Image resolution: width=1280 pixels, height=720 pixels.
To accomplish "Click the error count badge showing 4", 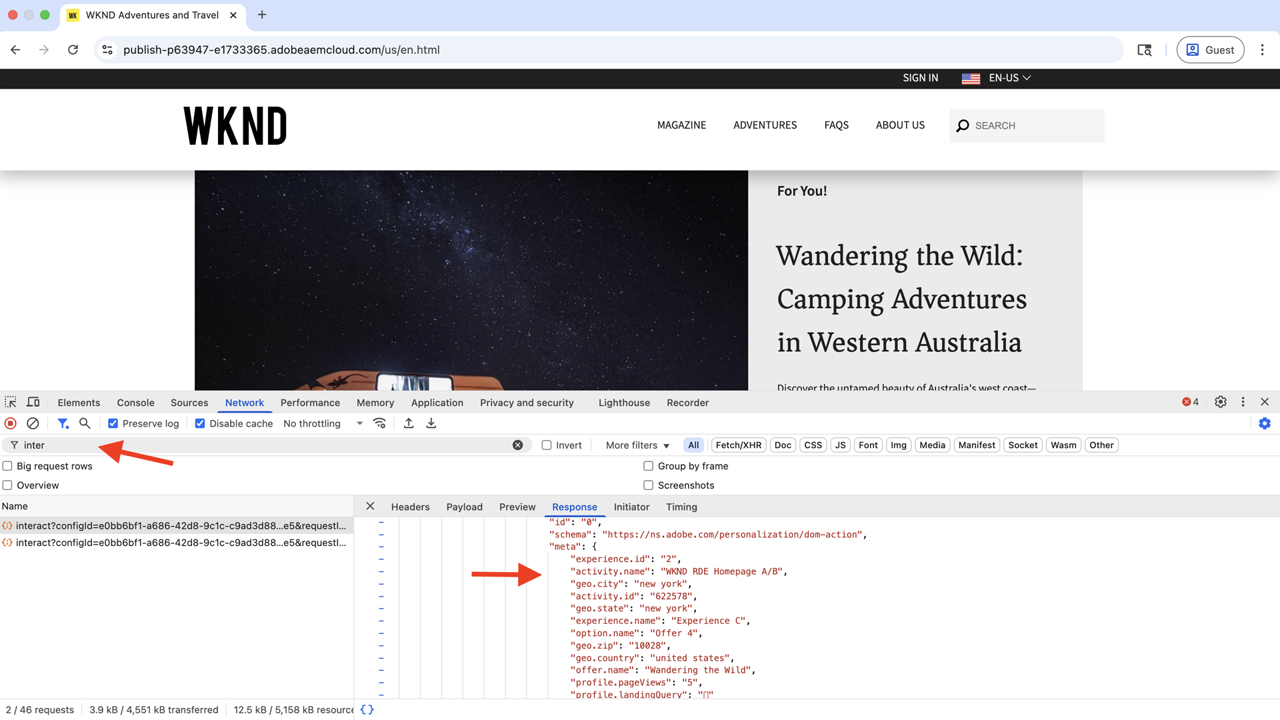I will 1190,402.
